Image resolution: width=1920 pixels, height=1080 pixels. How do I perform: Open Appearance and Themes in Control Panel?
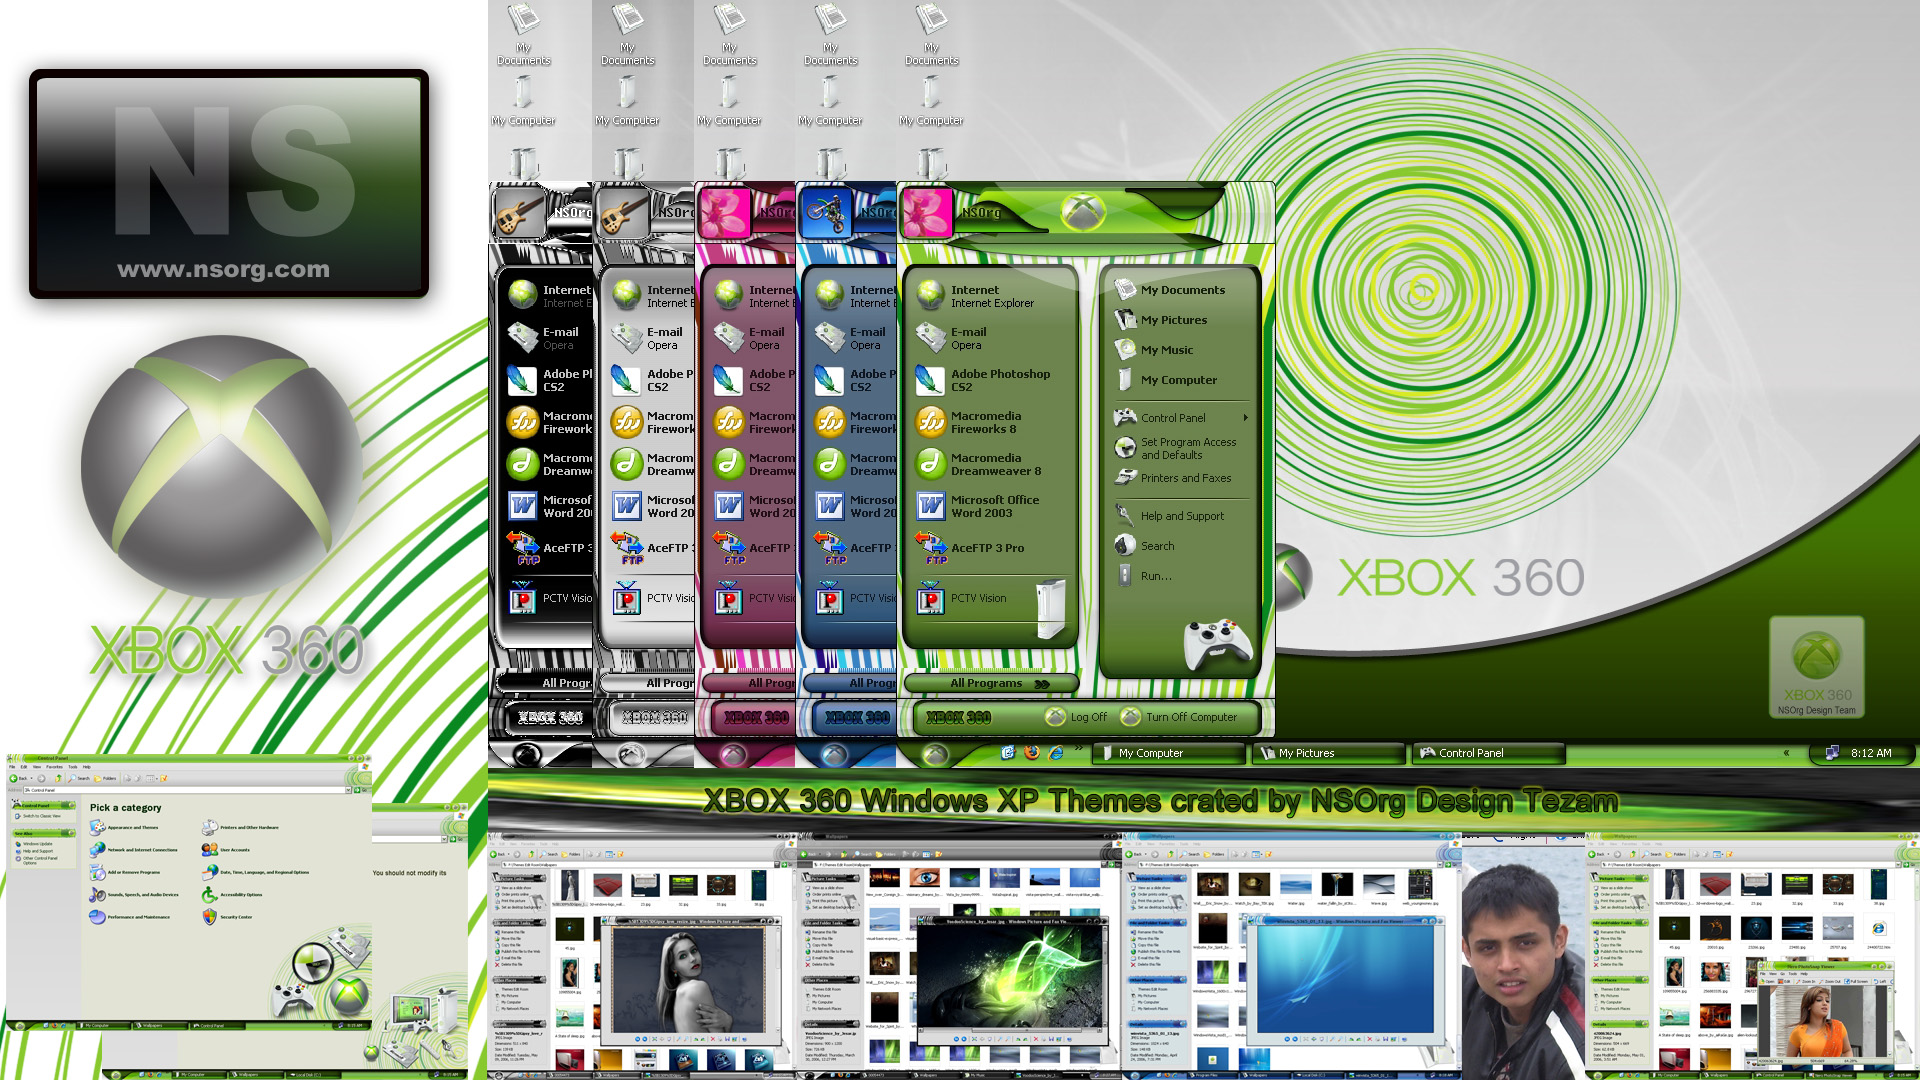point(135,828)
